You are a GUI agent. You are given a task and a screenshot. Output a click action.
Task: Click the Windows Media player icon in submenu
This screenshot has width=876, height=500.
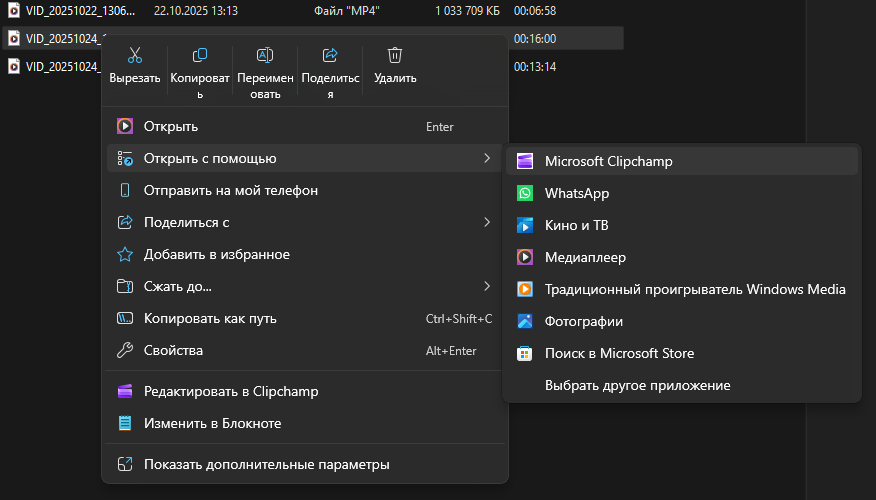pyautogui.click(x=525, y=289)
